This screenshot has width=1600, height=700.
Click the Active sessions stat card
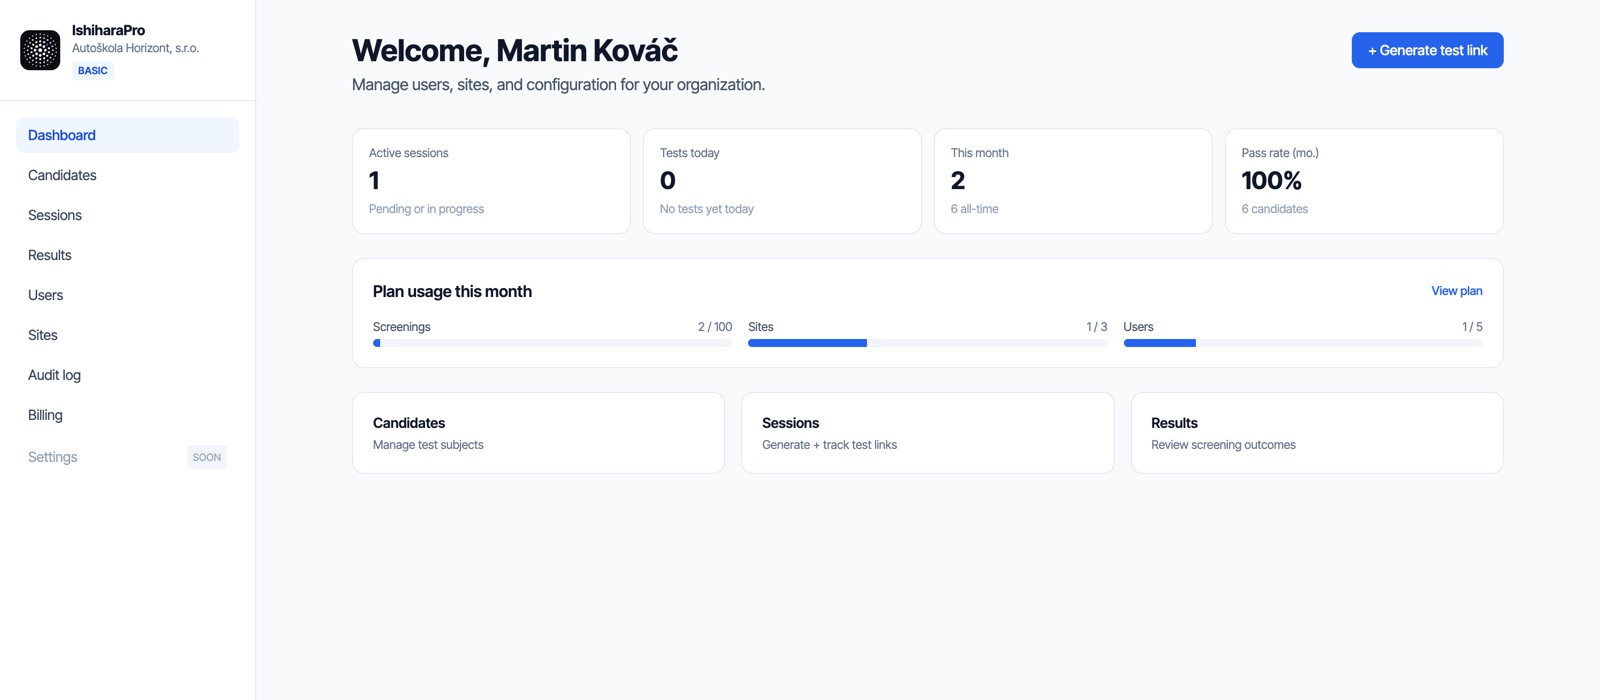coord(491,181)
